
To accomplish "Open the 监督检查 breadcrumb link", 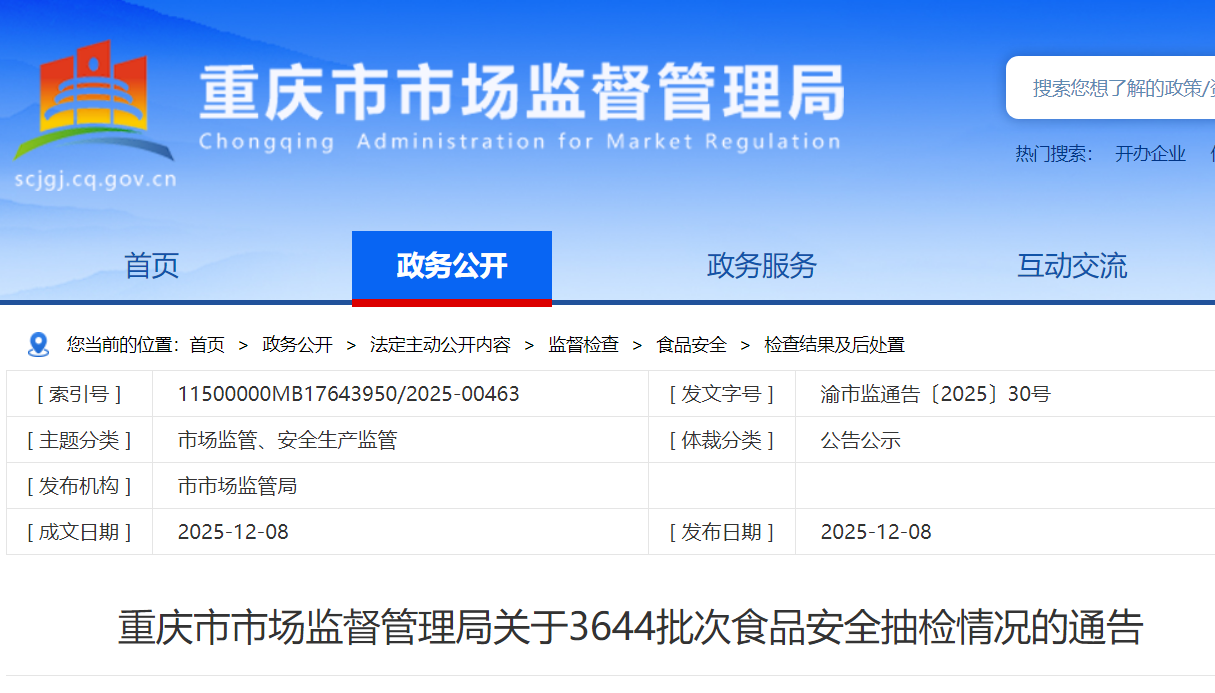I will pos(583,345).
